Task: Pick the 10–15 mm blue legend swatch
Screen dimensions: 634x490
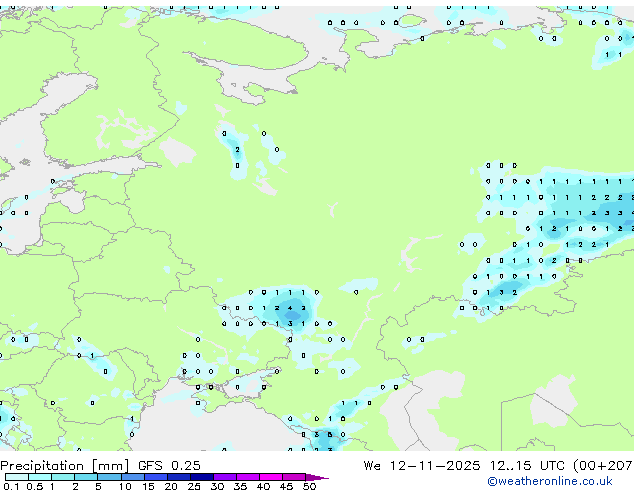Action: (133, 477)
